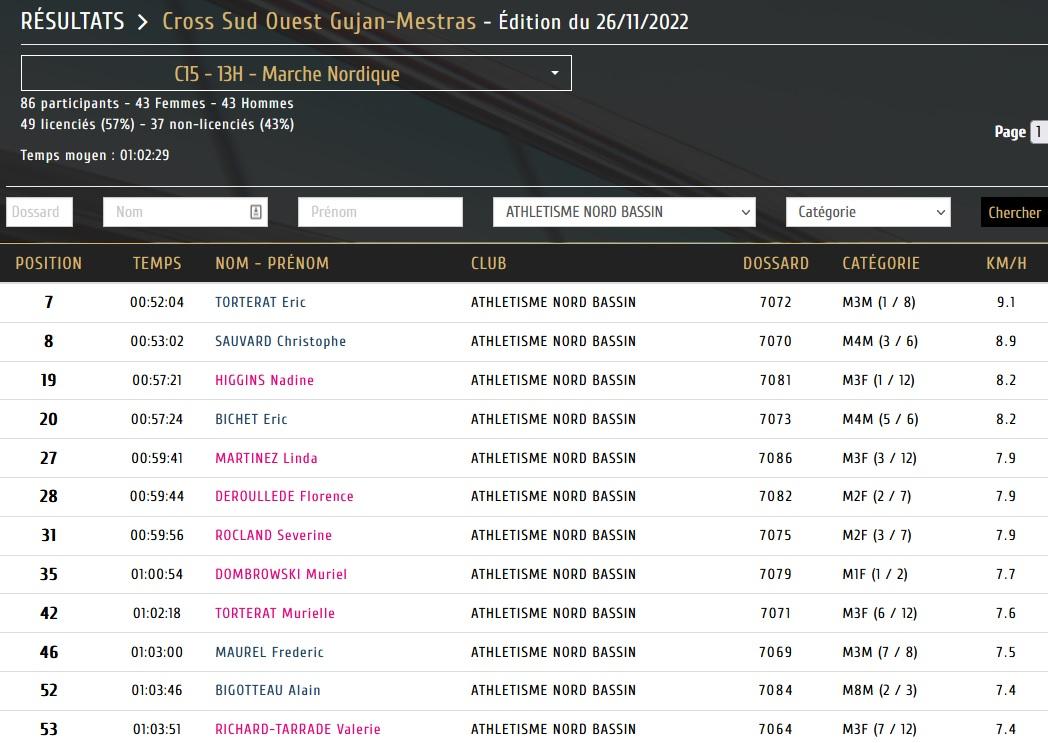This screenshot has height=743, width=1048.
Task: Click club cell in BICHET Eric row
Action: (553, 419)
